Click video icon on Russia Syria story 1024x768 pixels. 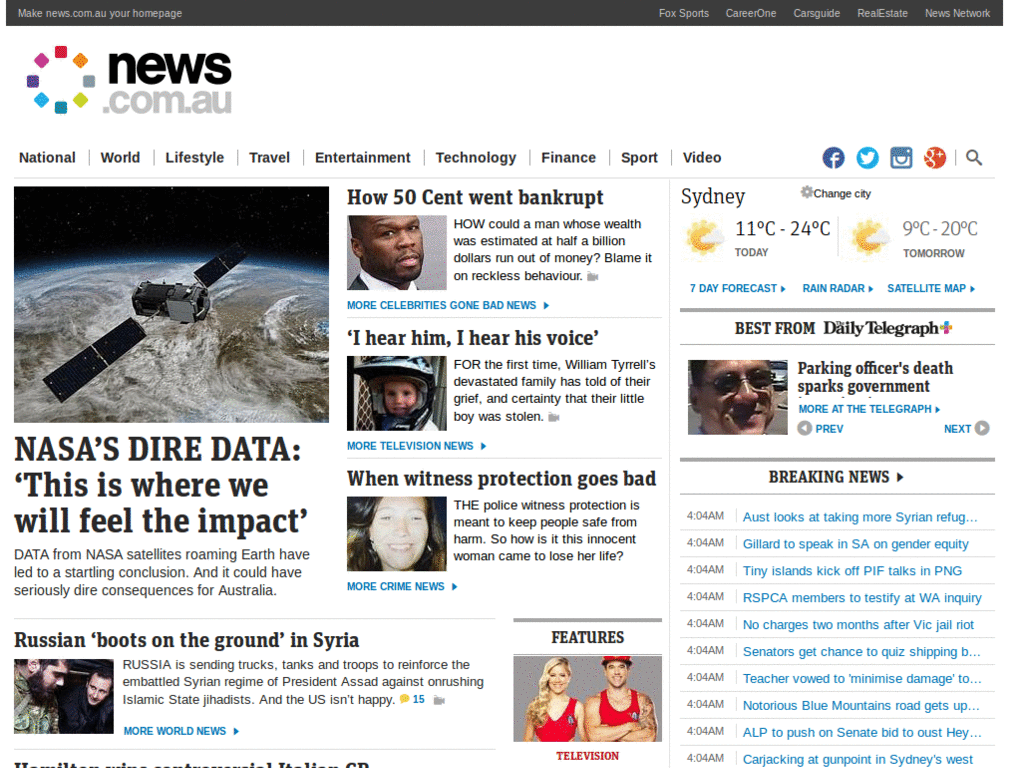pyautogui.click(x=440, y=701)
